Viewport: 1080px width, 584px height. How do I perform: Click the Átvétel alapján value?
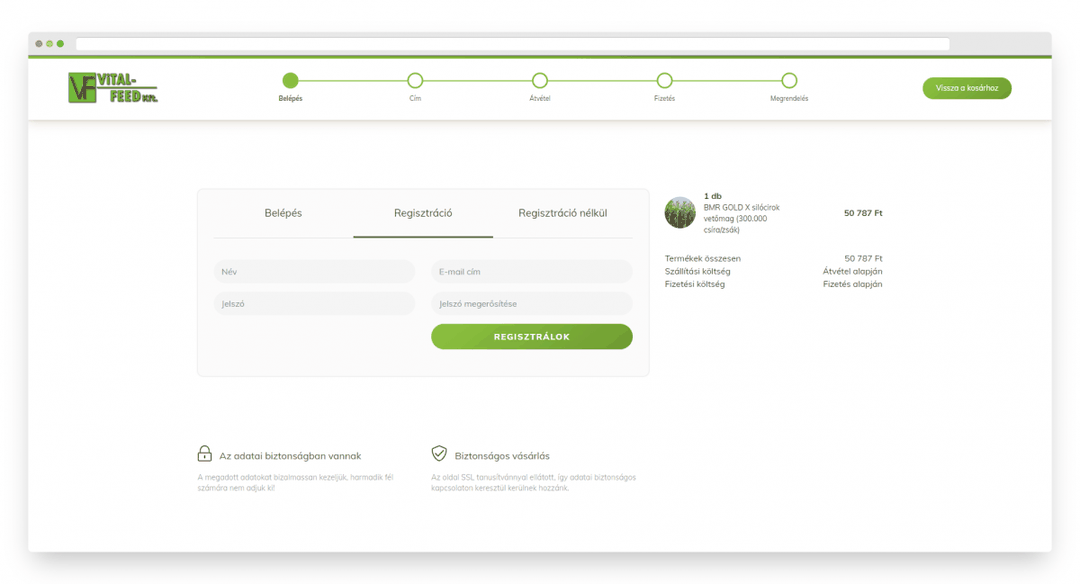click(853, 271)
